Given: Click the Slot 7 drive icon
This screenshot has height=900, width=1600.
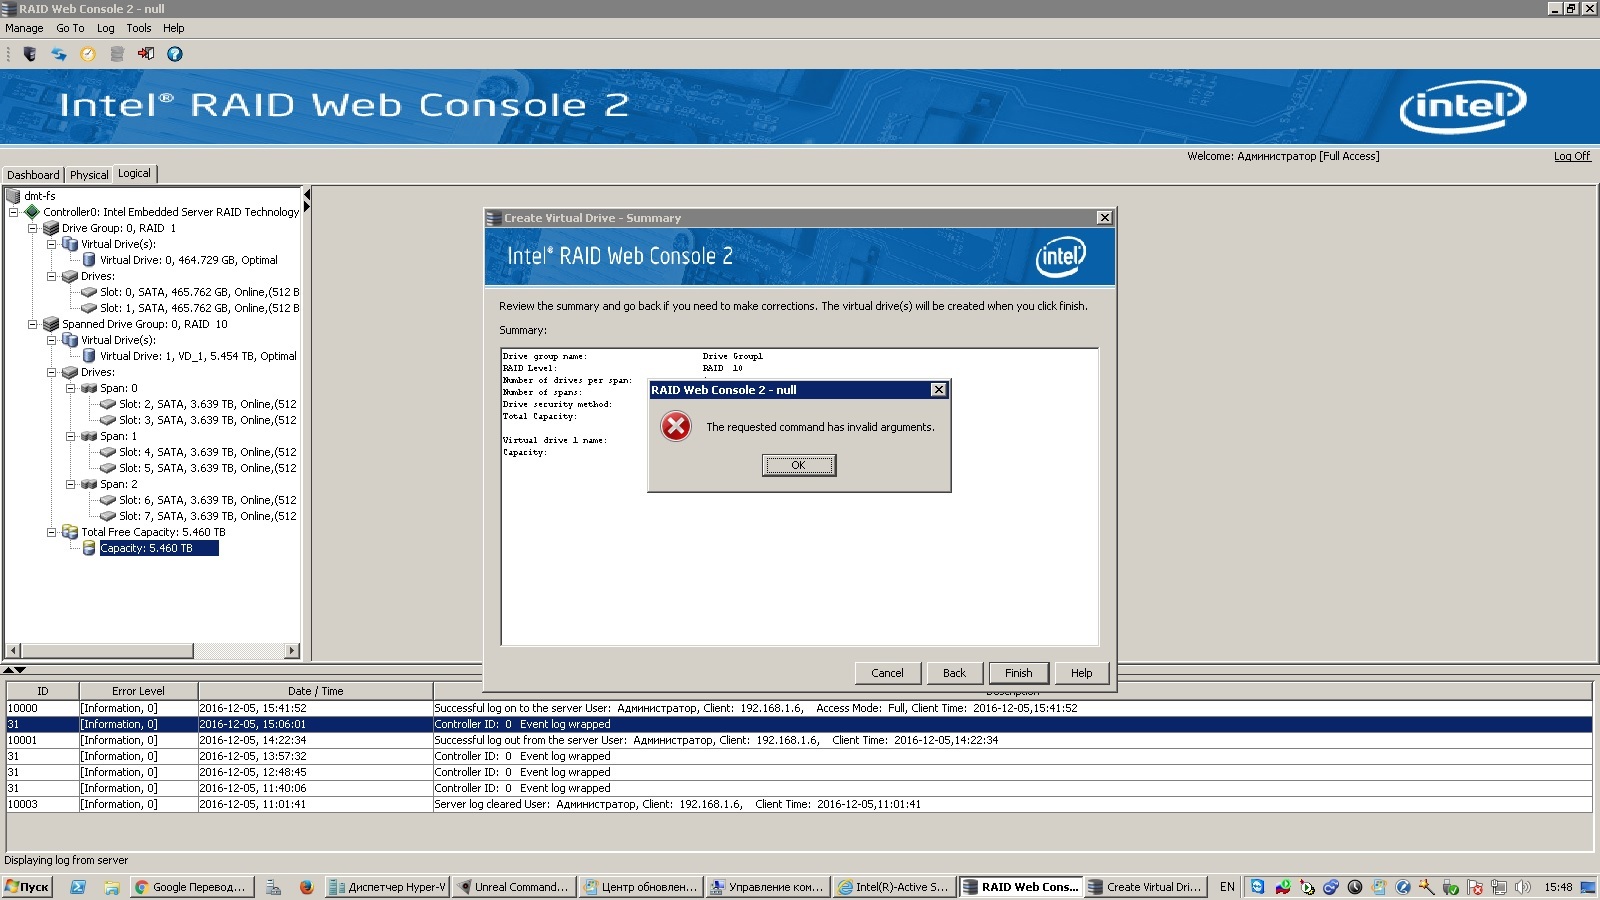Looking at the screenshot, I should (108, 516).
